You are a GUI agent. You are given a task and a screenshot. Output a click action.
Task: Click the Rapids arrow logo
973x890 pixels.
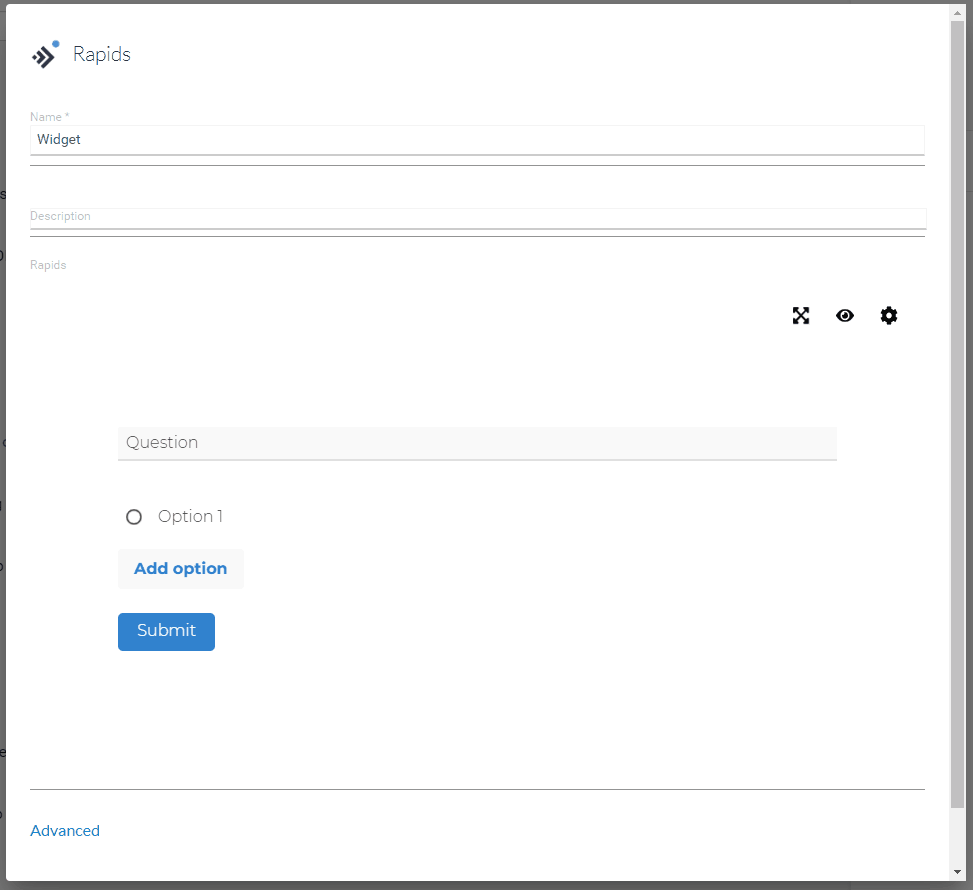(x=44, y=54)
